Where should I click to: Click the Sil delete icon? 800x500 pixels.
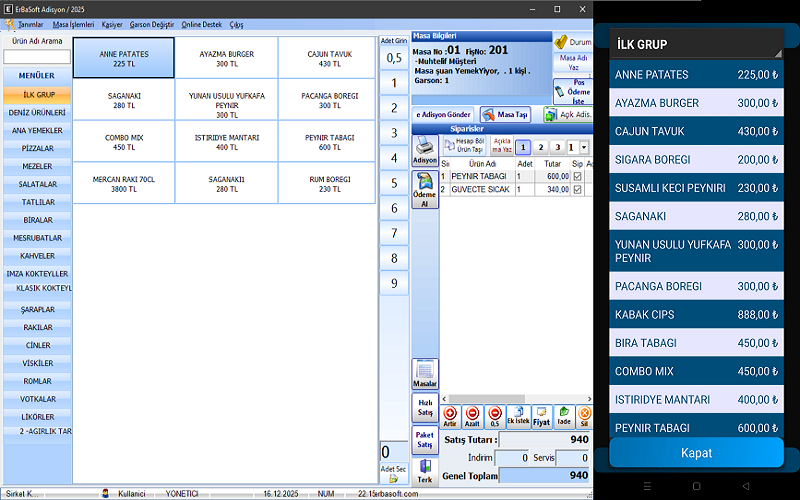[585, 416]
